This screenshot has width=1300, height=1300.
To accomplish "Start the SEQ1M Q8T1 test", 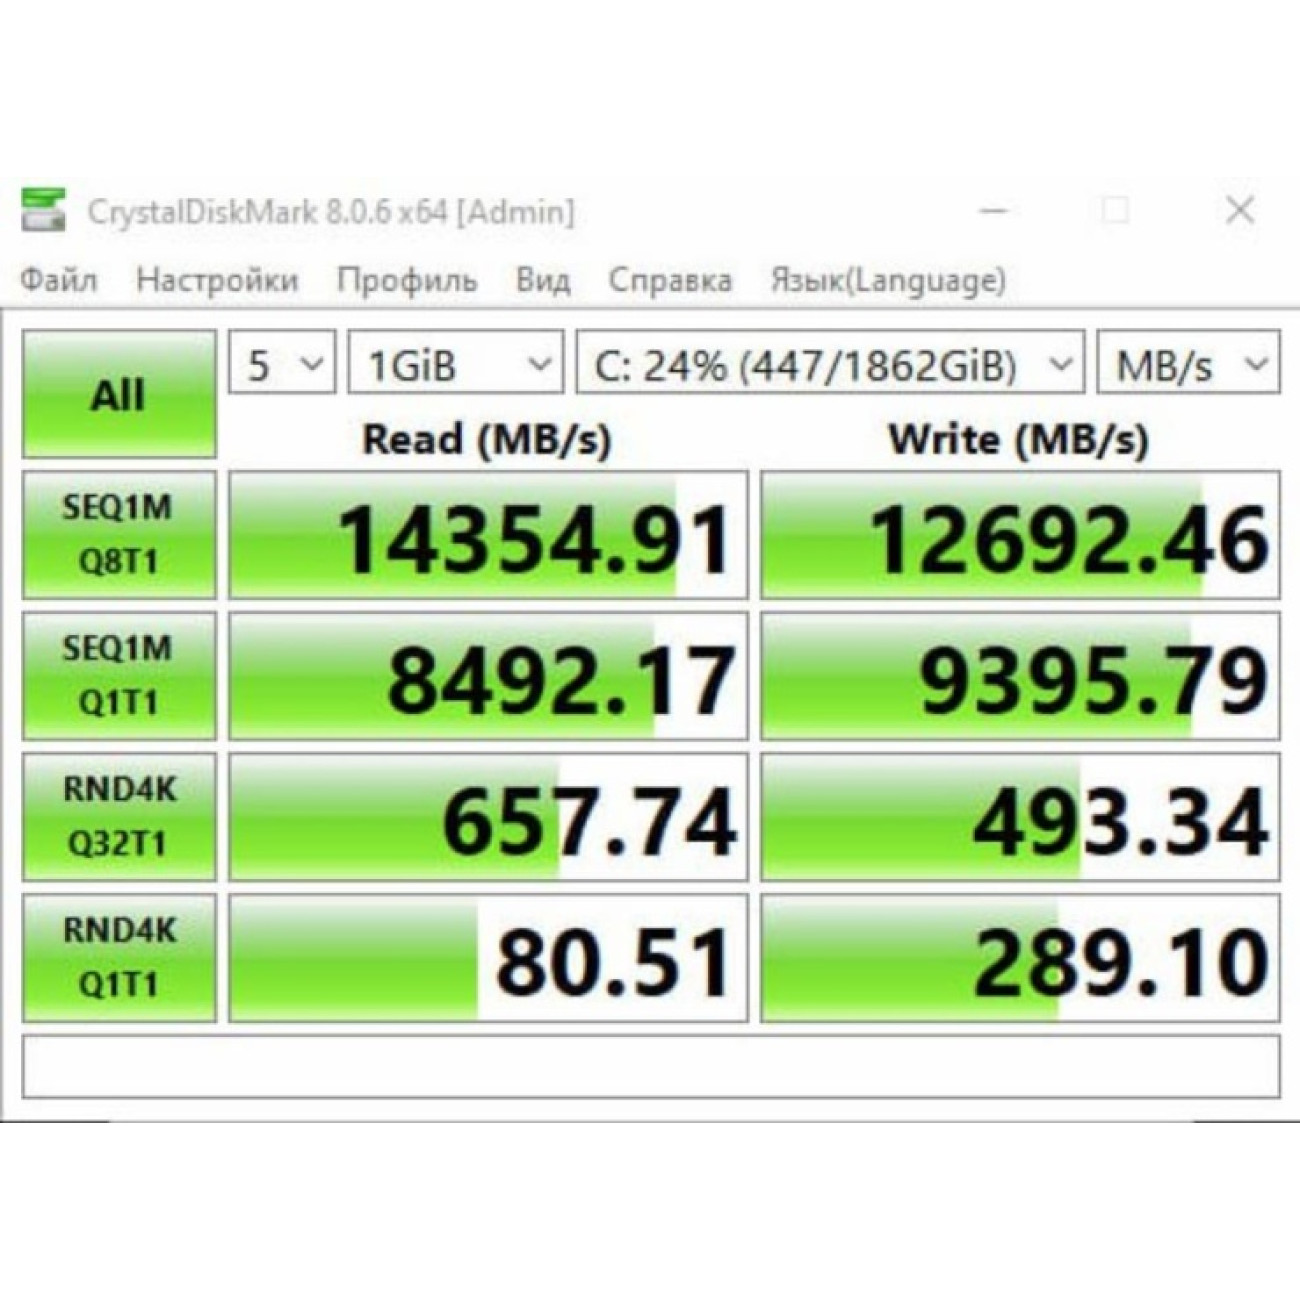I will pyautogui.click(x=119, y=535).
